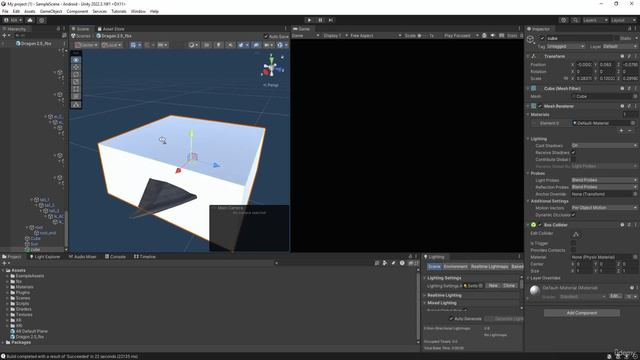Toggle the Is Trigger checkbox
640x360 pixels.
(573, 243)
